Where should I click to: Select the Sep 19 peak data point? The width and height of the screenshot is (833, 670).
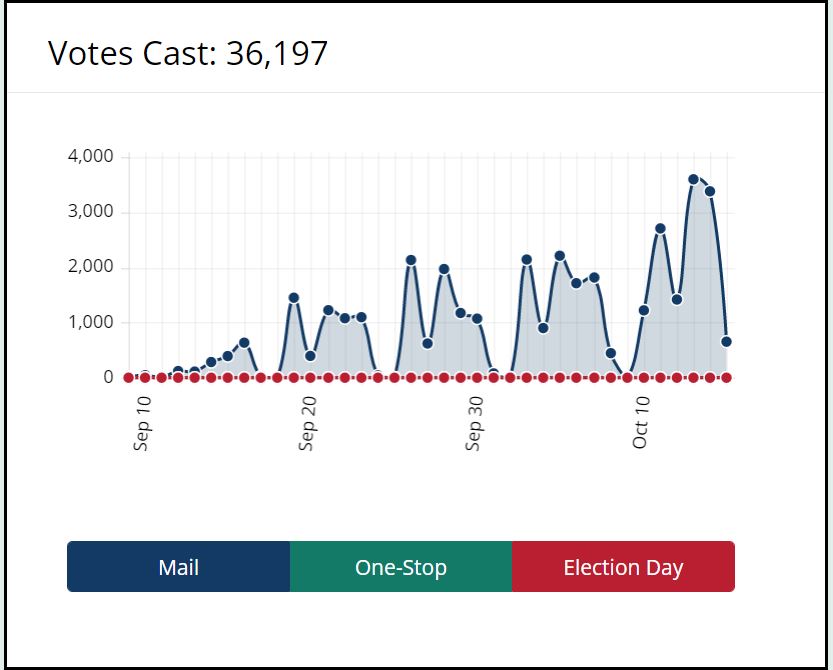point(294,298)
